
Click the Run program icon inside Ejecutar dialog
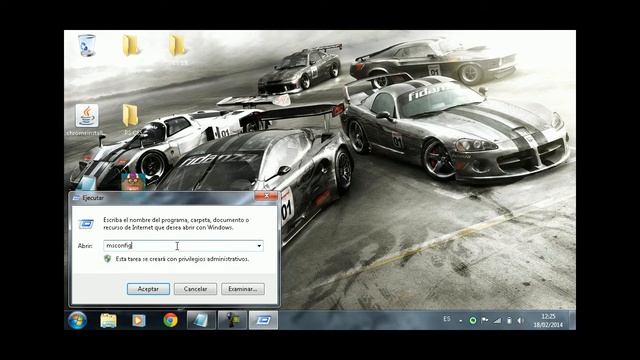point(86,224)
